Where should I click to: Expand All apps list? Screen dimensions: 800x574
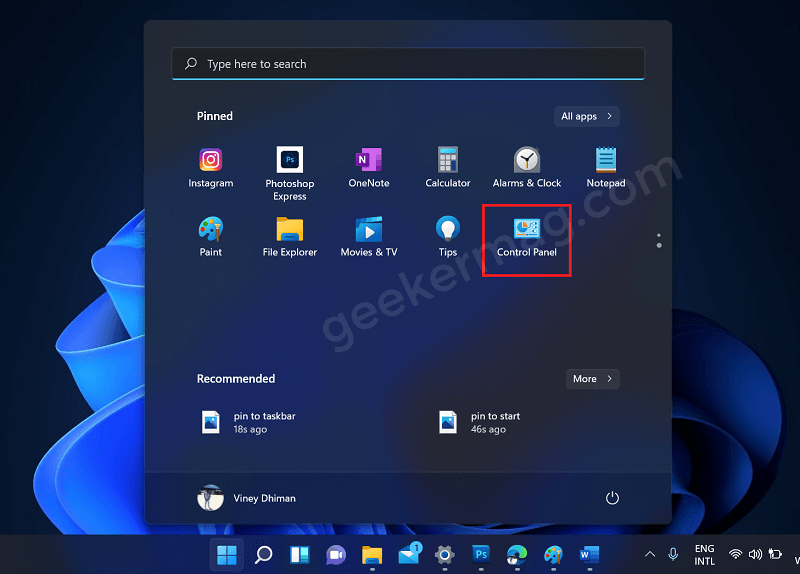click(x=587, y=116)
